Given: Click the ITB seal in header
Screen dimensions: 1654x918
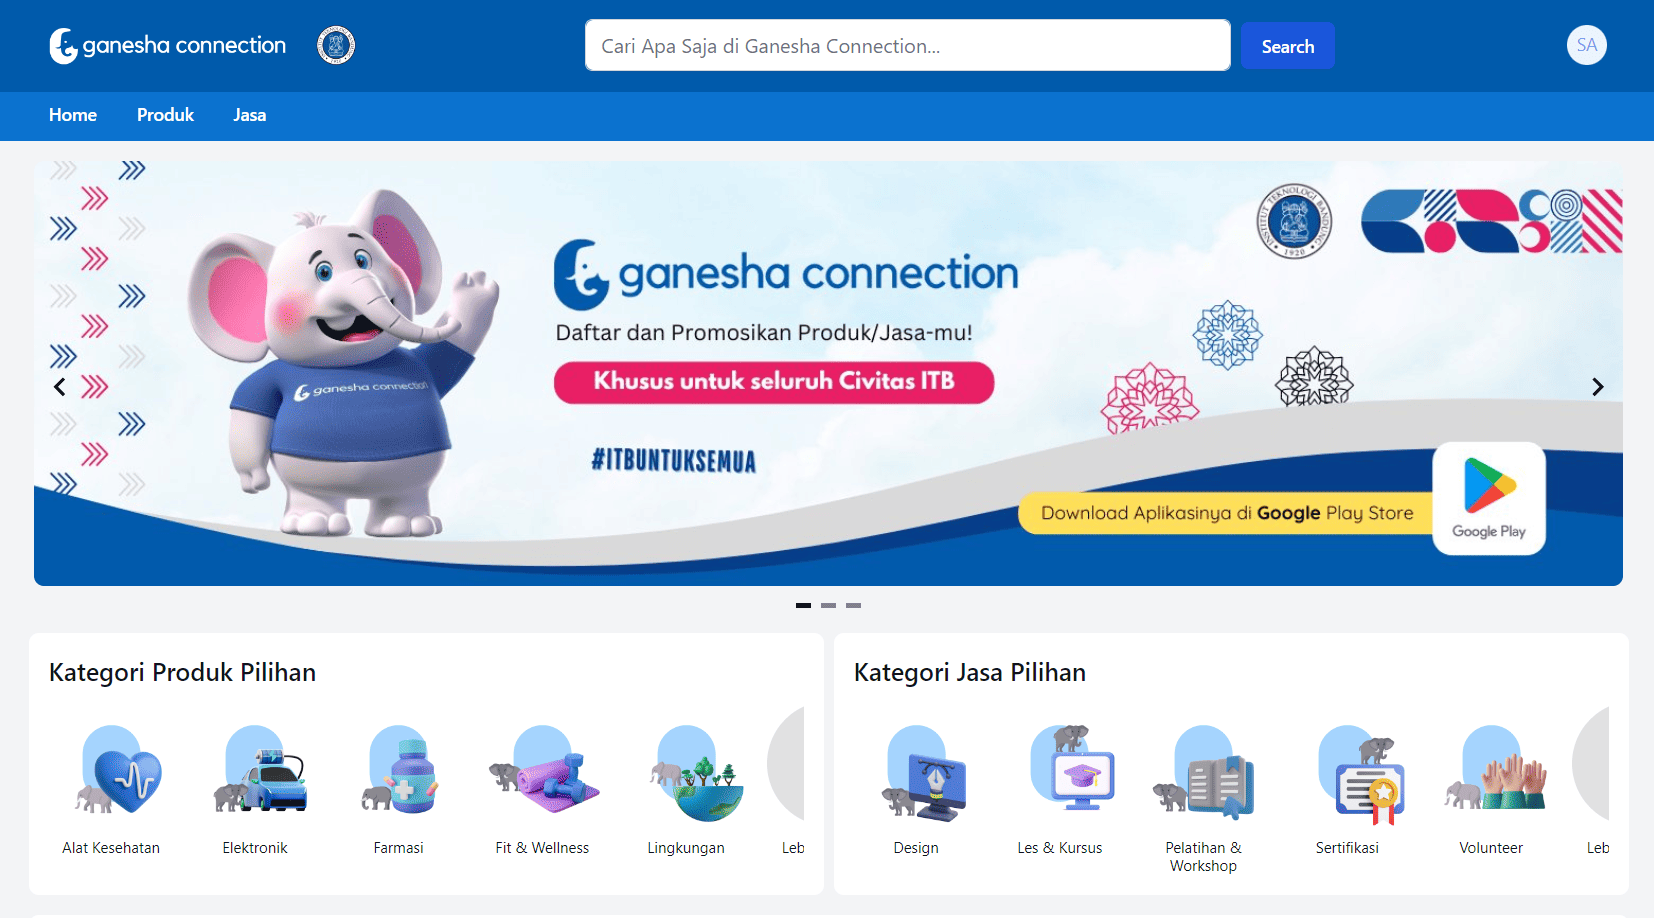Looking at the screenshot, I should pos(336,45).
